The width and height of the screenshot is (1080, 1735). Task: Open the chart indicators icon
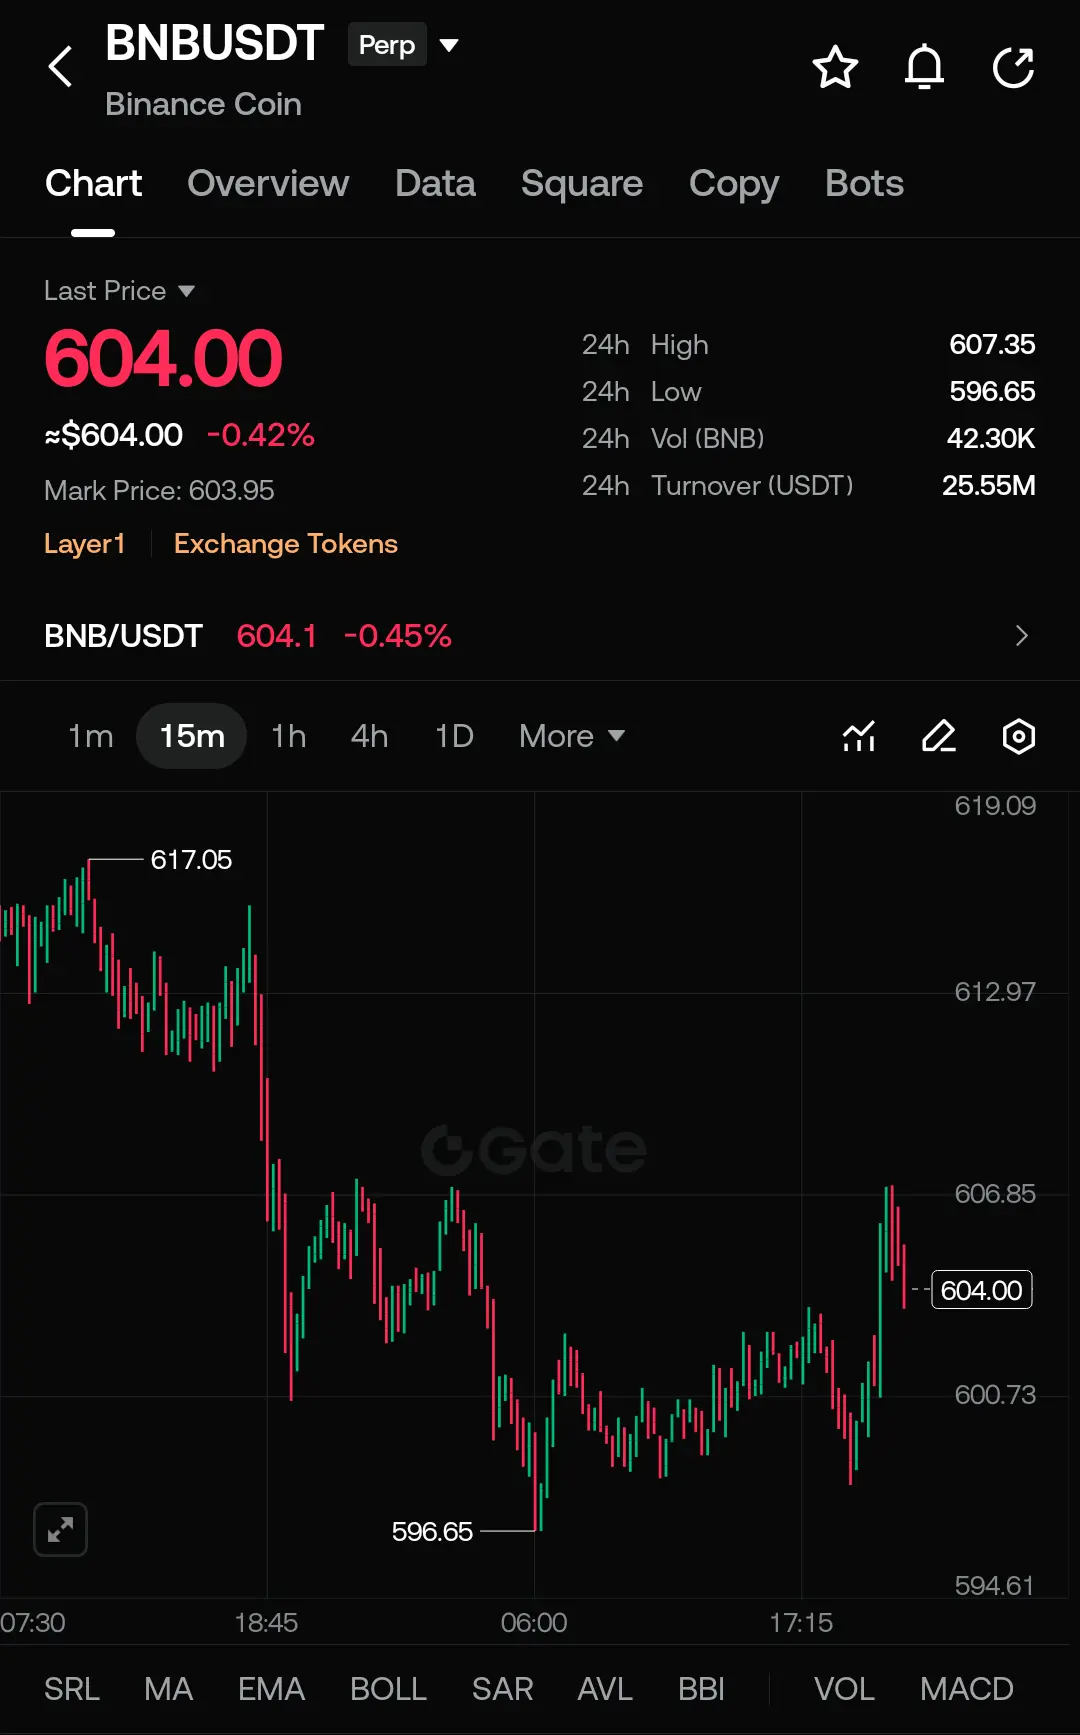(x=859, y=737)
